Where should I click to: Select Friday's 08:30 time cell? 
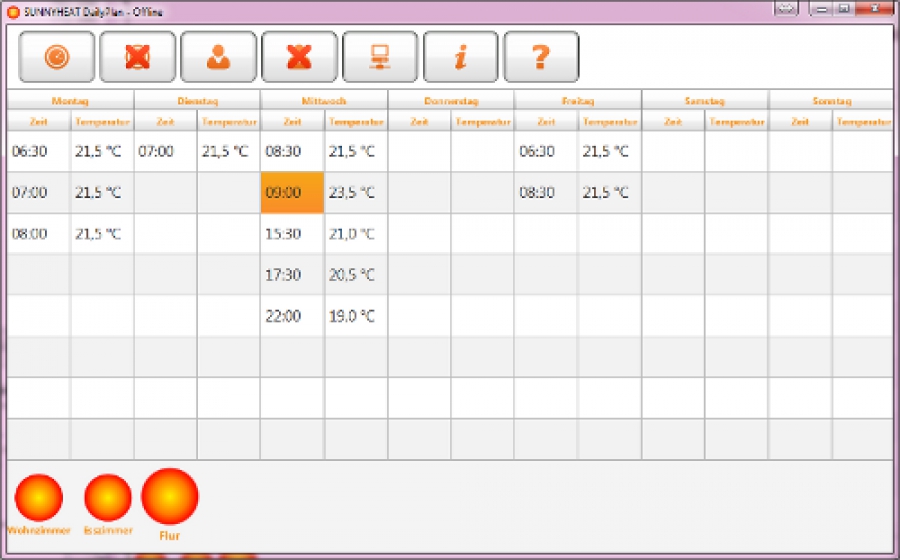pos(546,193)
